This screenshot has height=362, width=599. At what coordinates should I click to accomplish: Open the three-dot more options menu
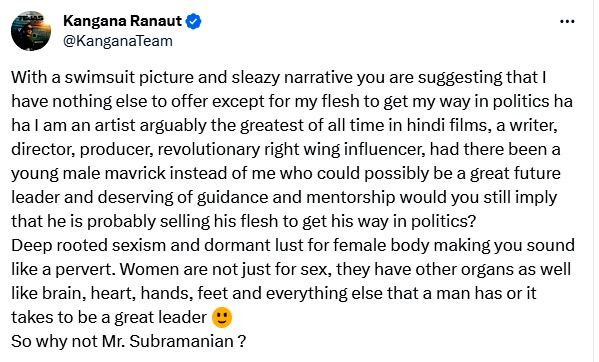click(567, 21)
